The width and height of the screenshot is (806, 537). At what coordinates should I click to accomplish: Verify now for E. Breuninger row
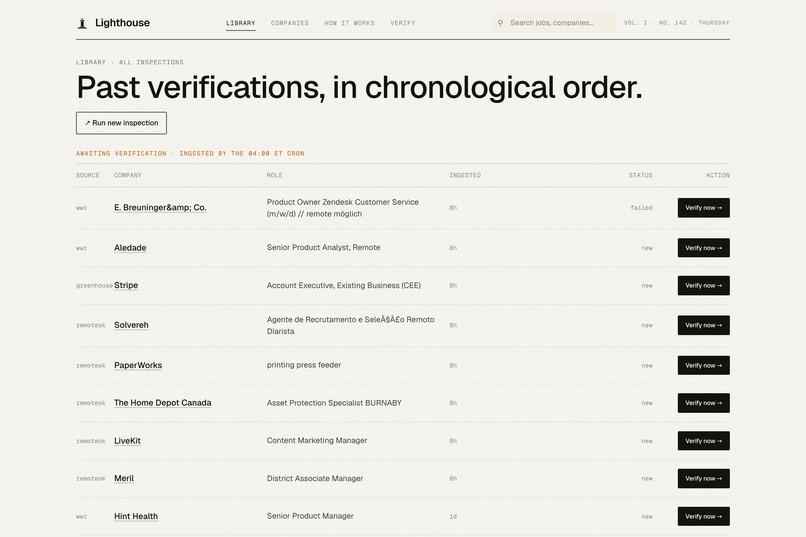point(704,208)
